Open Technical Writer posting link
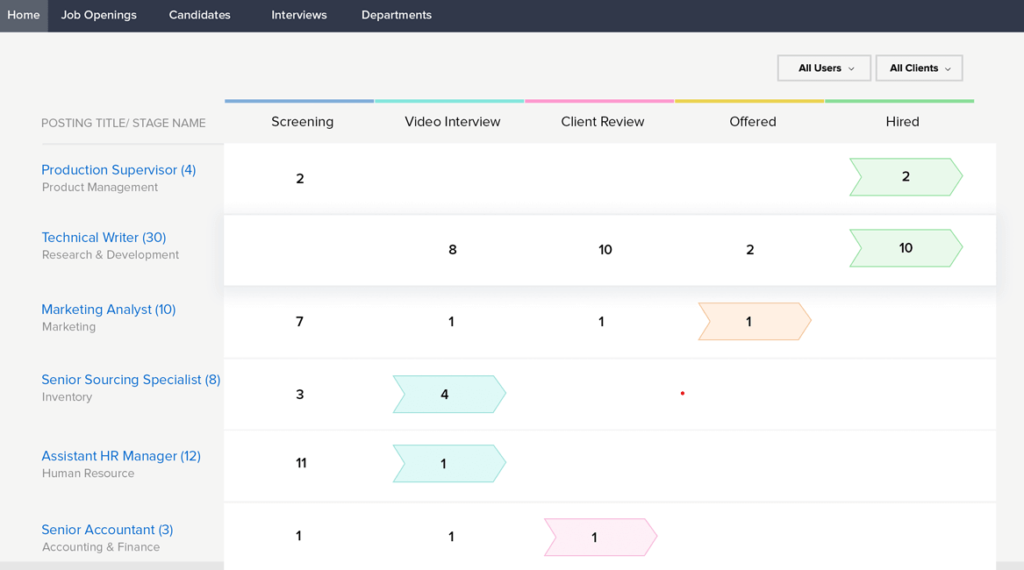The width and height of the screenshot is (1024, 570). pyautogui.click(x=104, y=238)
